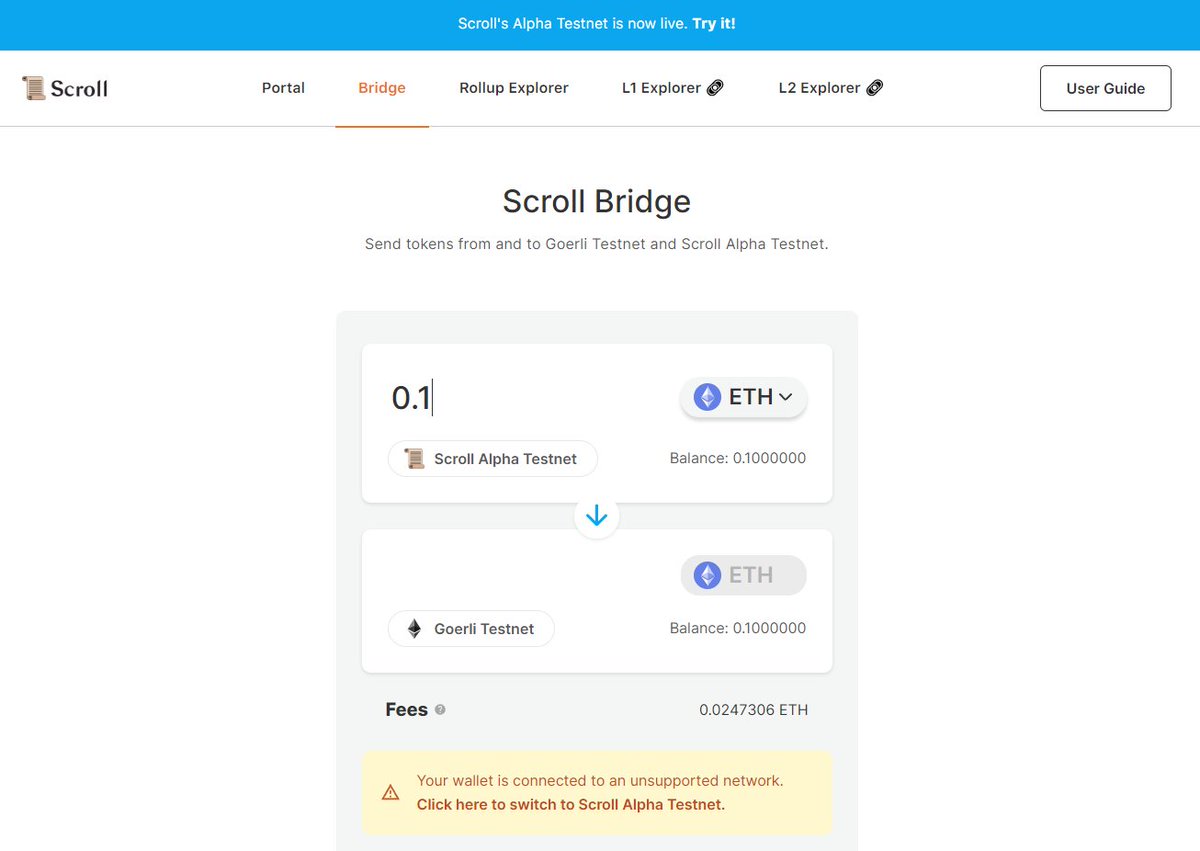This screenshot has height=851, width=1200.
Task: Open the User Guide button
Action: [x=1105, y=88]
